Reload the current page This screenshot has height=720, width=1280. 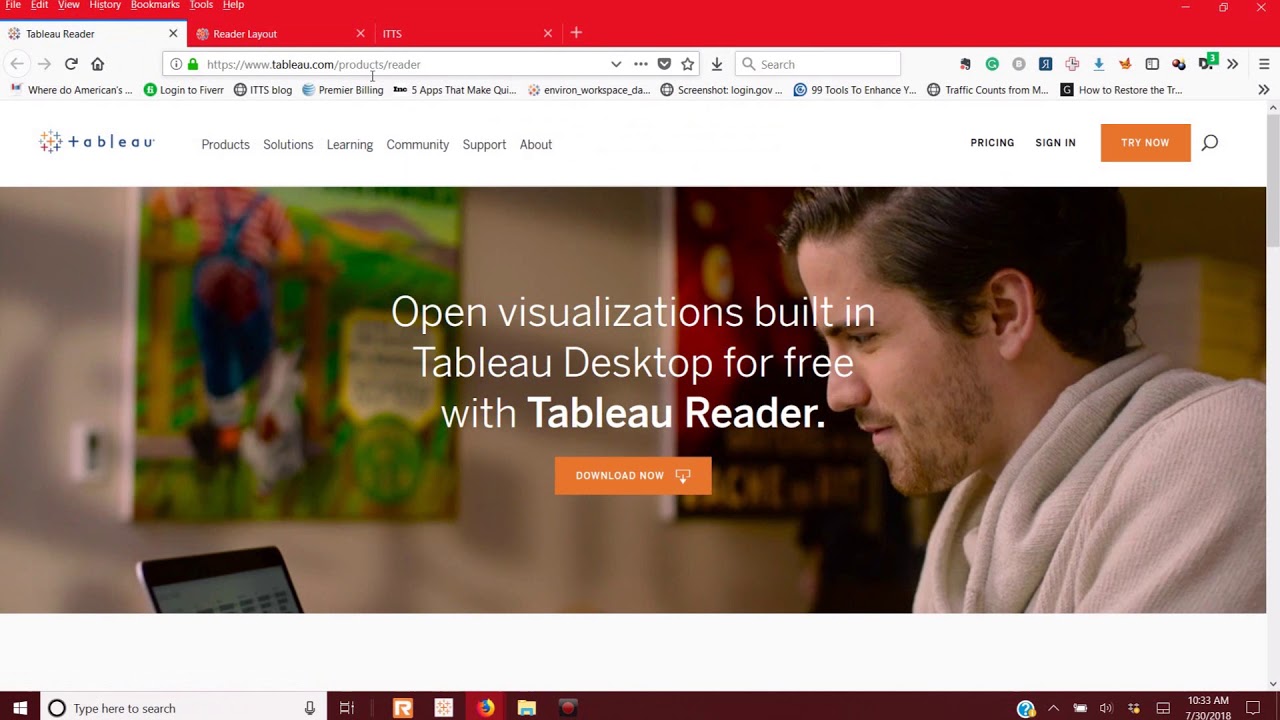tap(71, 64)
